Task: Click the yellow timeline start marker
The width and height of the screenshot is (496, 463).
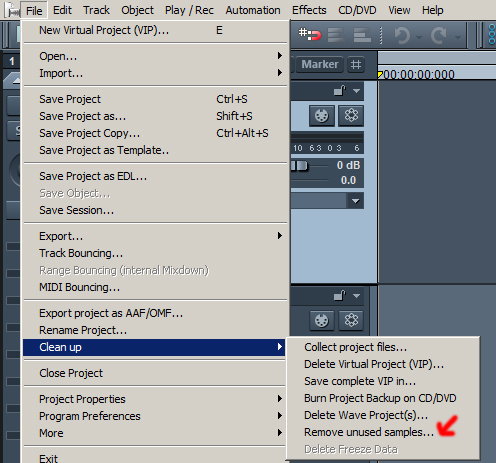Action: click(380, 74)
